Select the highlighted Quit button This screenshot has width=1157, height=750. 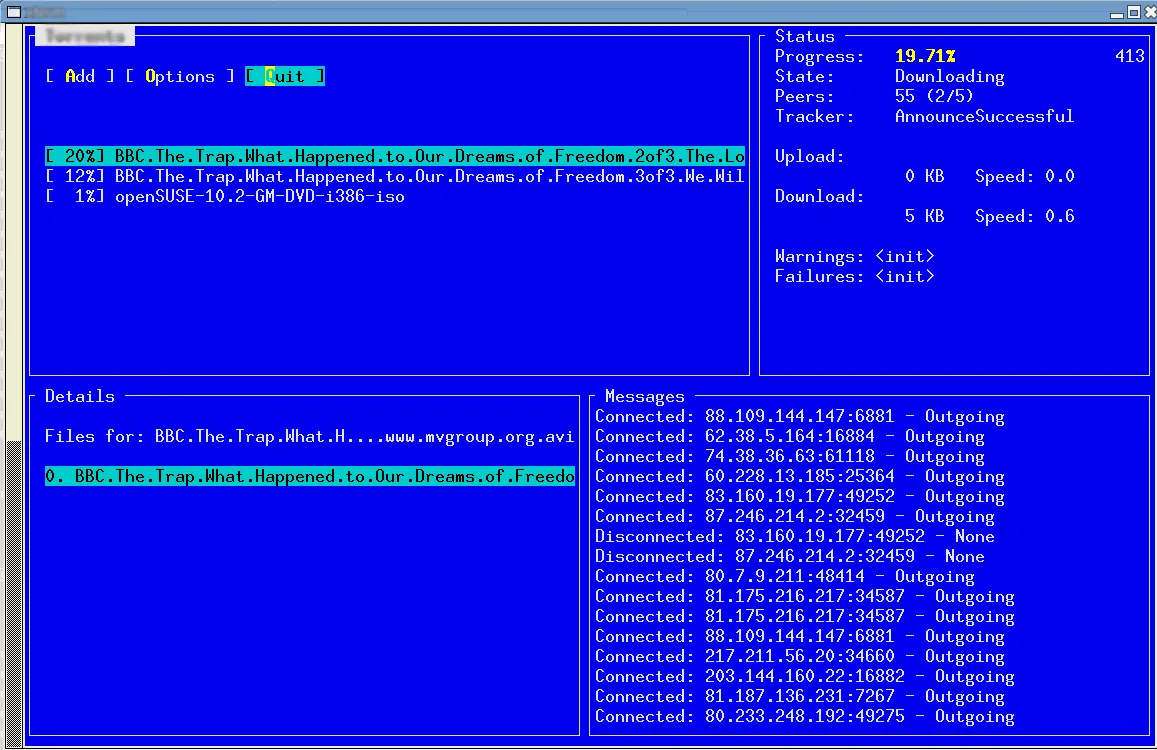tap(285, 76)
